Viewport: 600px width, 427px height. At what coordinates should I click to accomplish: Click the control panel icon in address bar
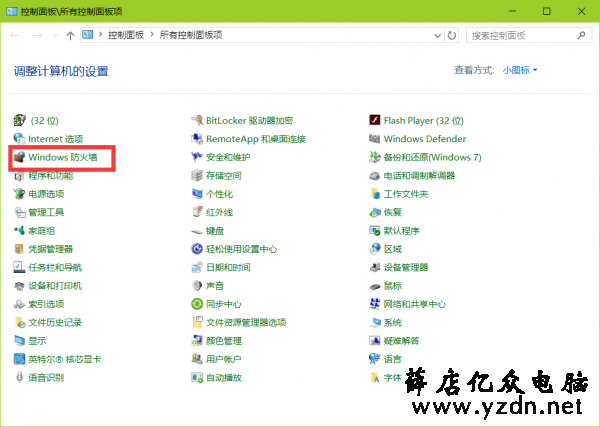[88, 35]
